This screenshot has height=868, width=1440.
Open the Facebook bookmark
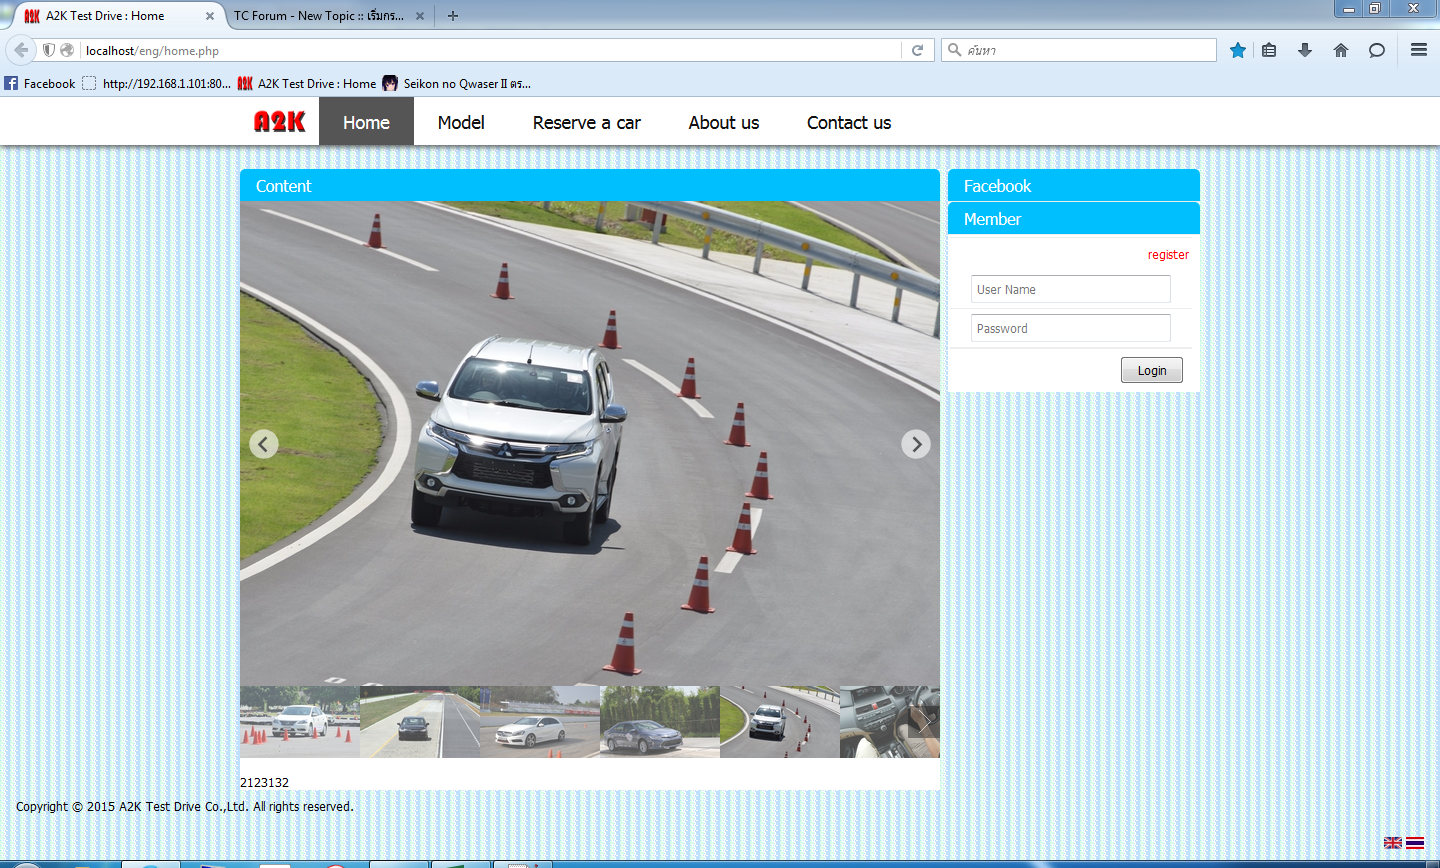[40, 84]
